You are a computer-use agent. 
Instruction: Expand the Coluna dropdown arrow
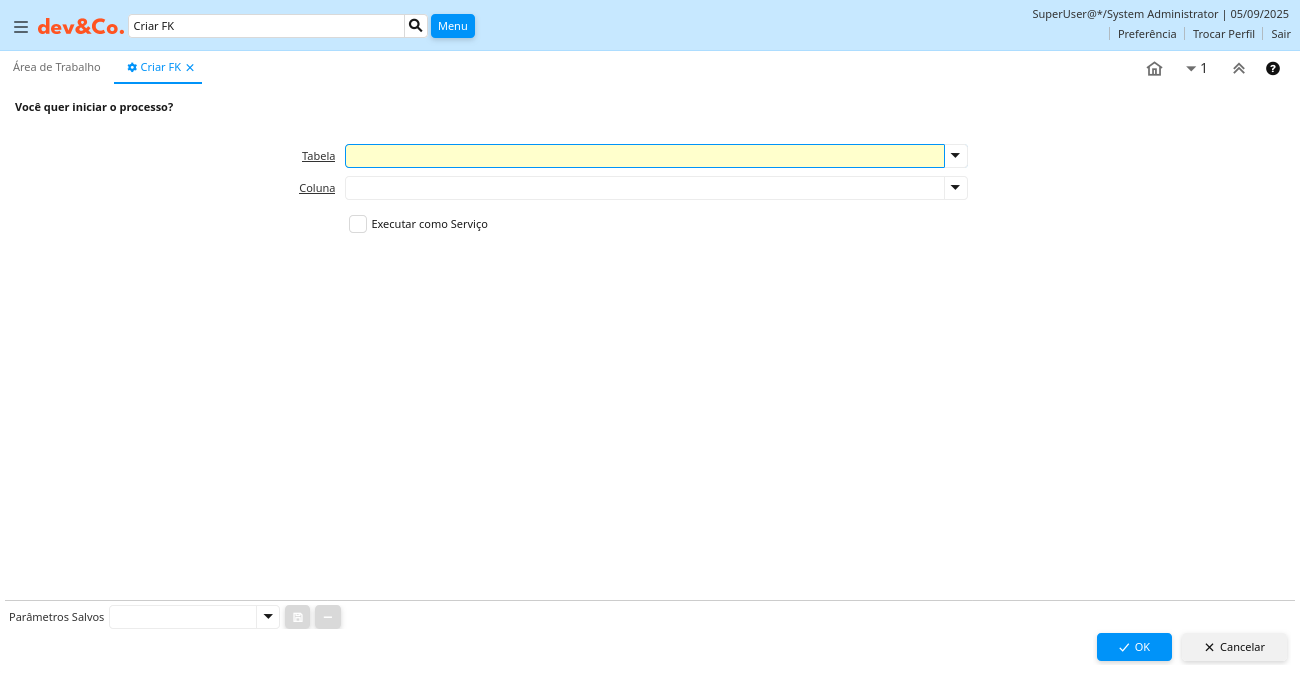pyautogui.click(x=956, y=188)
